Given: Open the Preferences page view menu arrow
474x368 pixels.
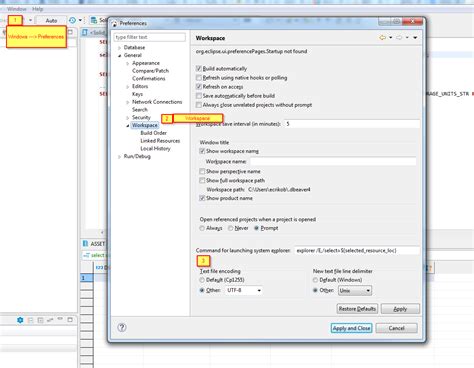Looking at the screenshot, I should pyautogui.click(x=415, y=38).
